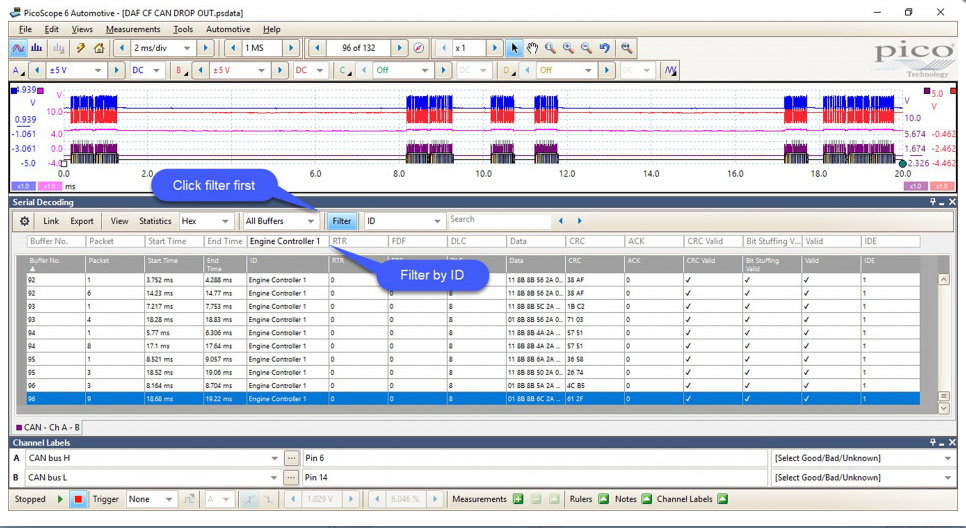Increase the timebase with right arrow
The height and width of the screenshot is (528, 966).
pyautogui.click(x=205, y=48)
